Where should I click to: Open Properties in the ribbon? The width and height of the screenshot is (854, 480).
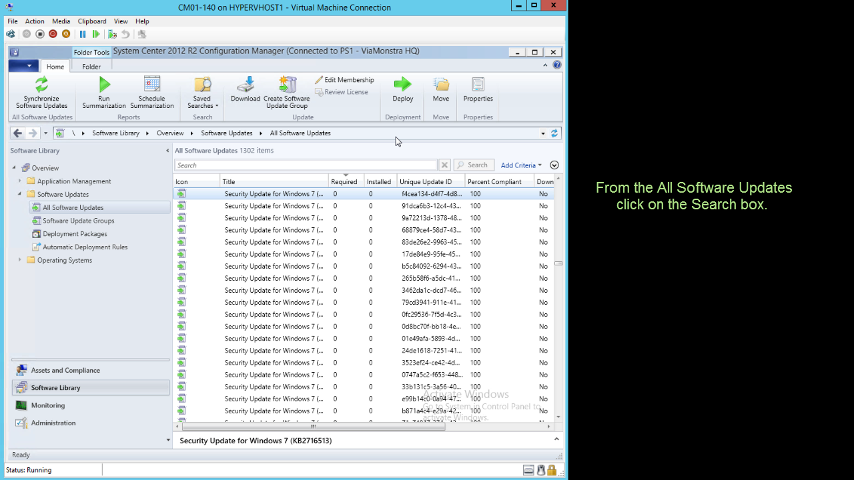coord(478,86)
